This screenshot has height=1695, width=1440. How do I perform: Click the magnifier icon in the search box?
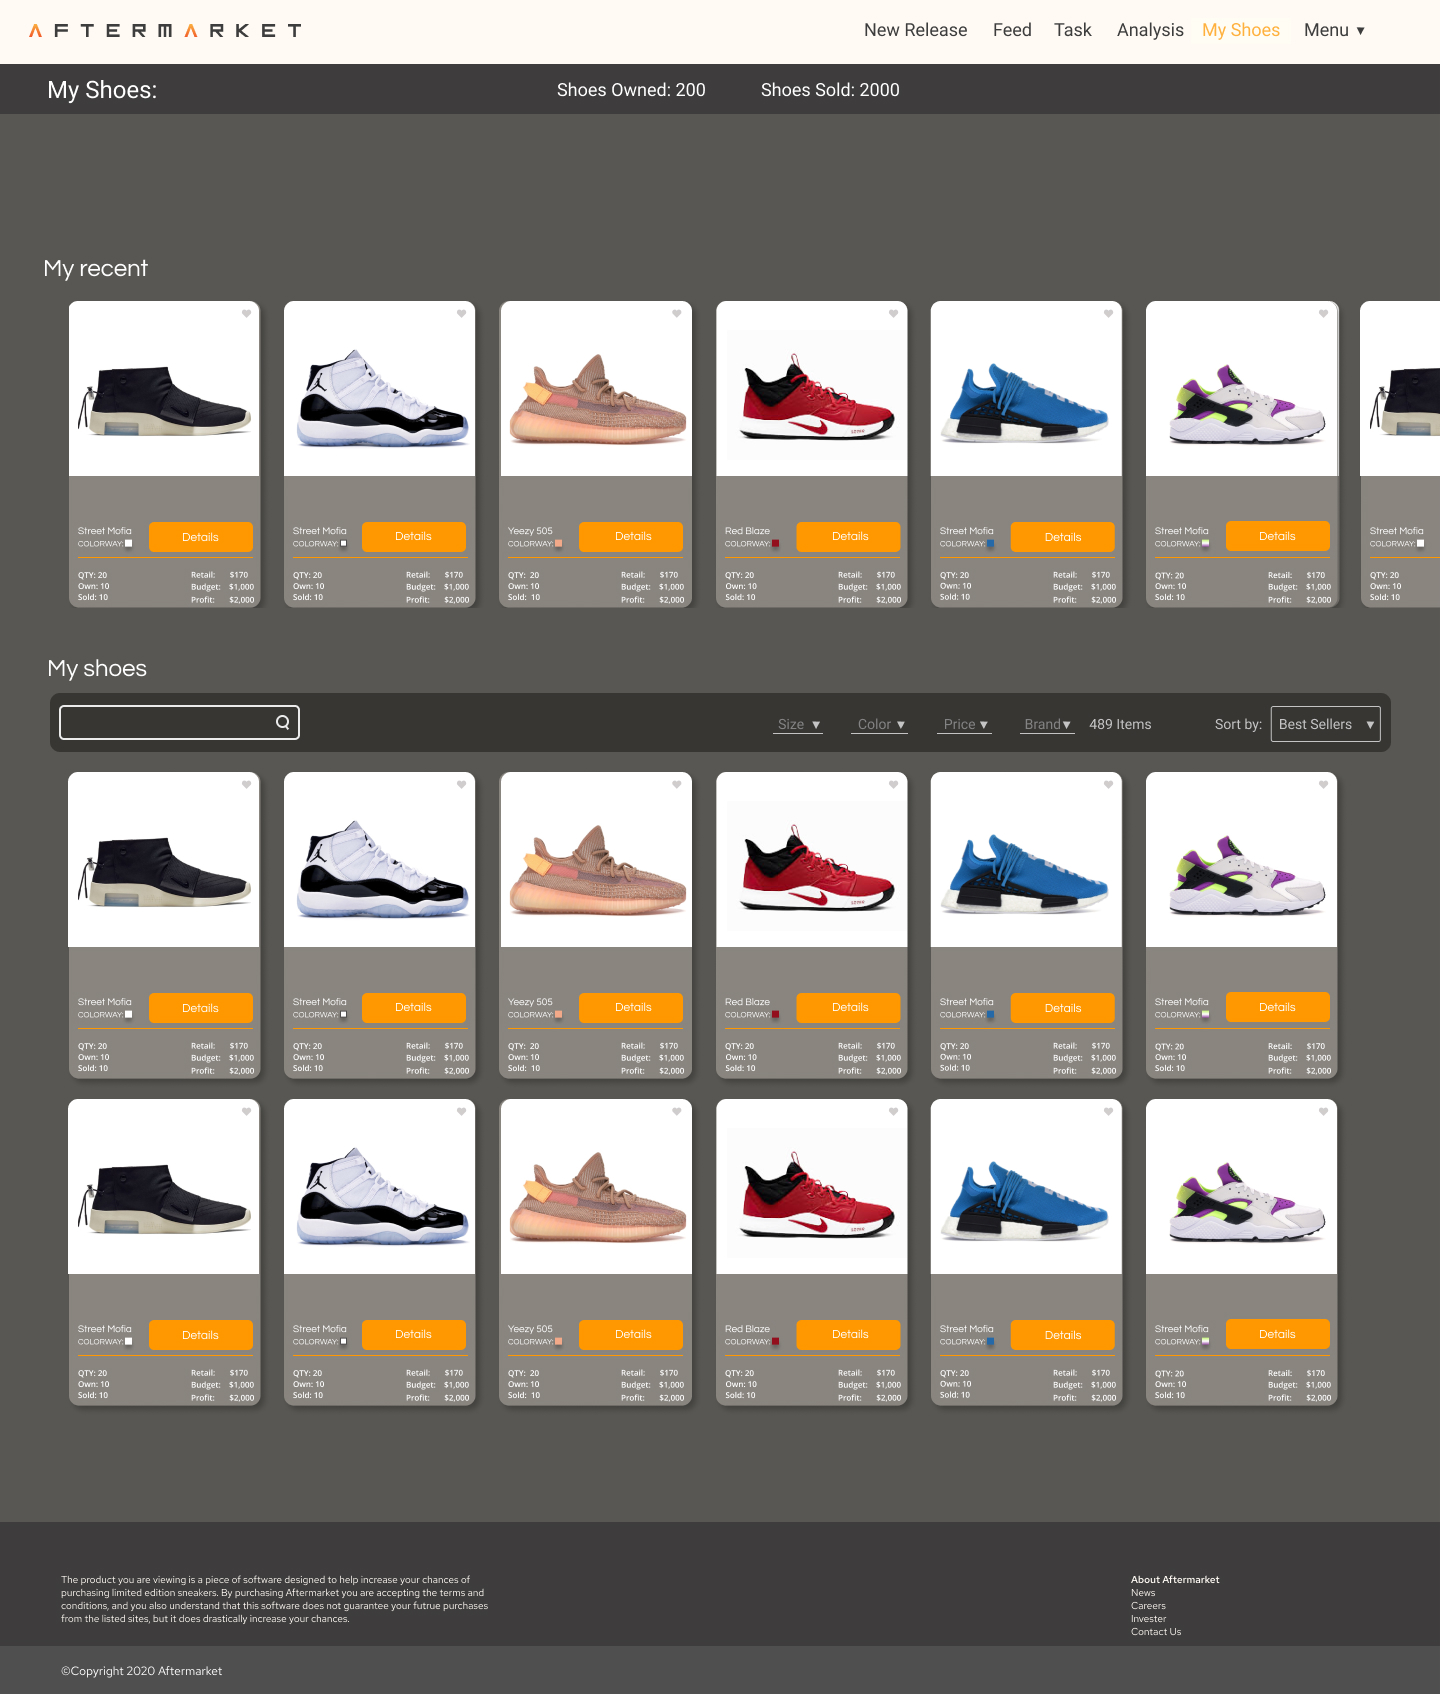click(283, 722)
